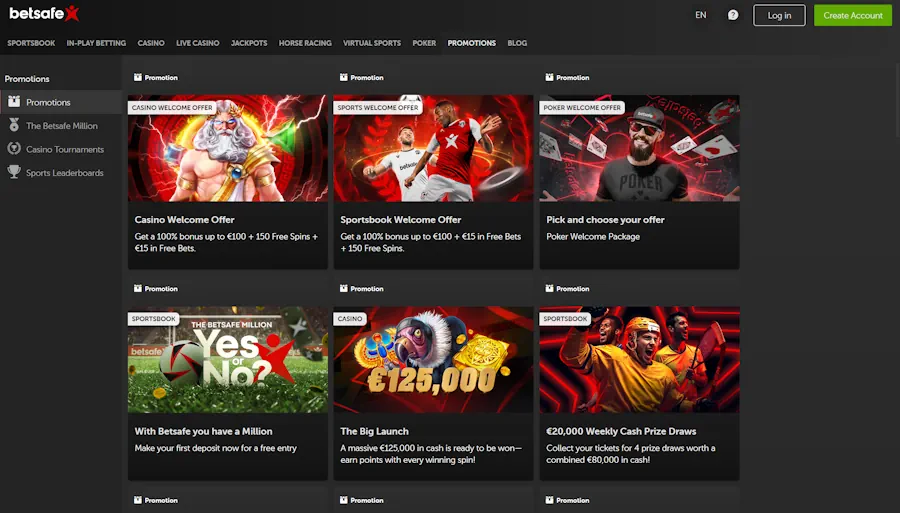Screen dimensions: 900x513
Task: Click the Sports Leaderboards trophy icon
Action: [x=14, y=172]
